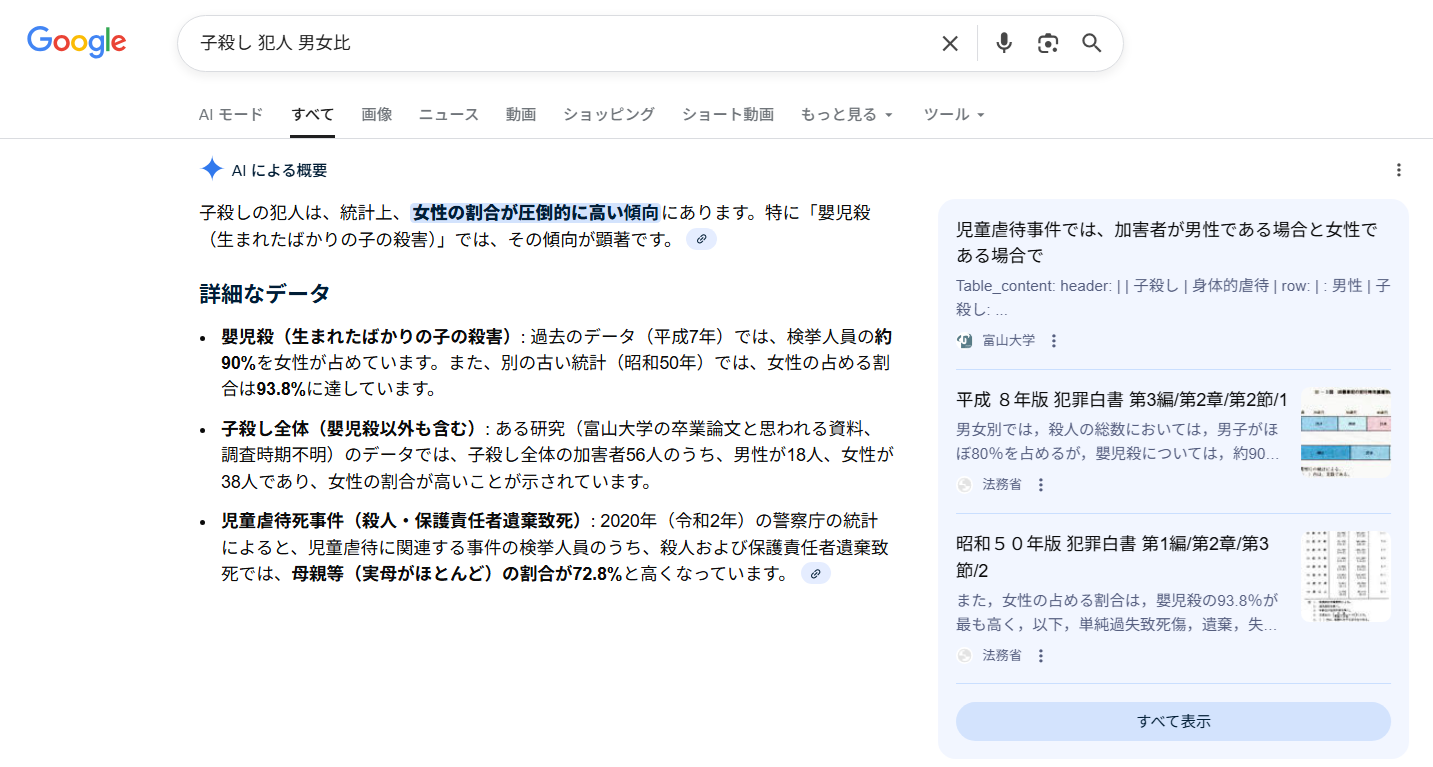Viewport: 1433px width, 767px height.
Task: Click the 嬰児殺（生まれたばかりの子の殺害） bullet heading
Action: (x=367, y=336)
